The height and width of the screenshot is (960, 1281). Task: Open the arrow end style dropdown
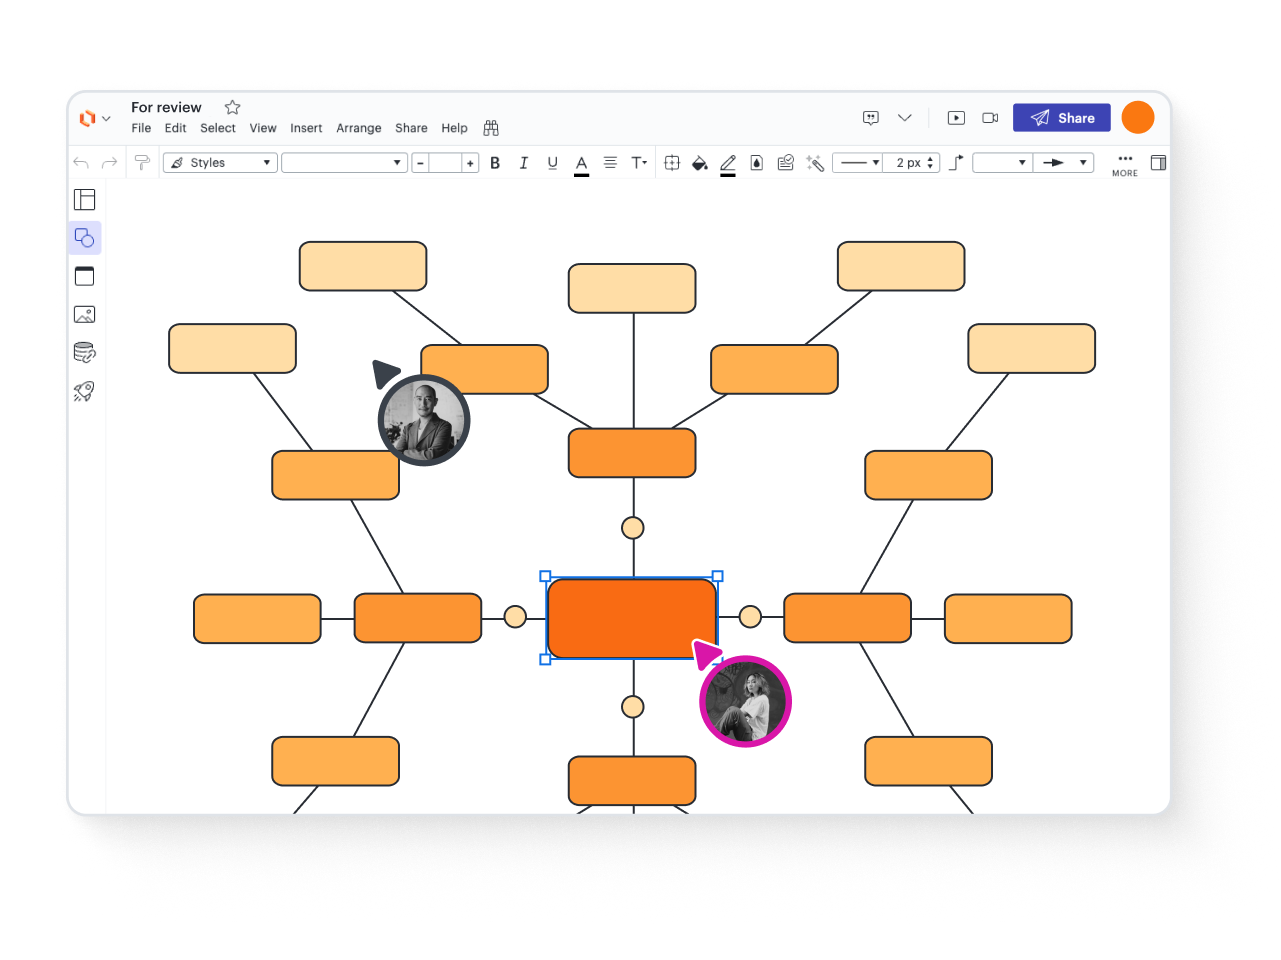pyautogui.click(x=1065, y=163)
